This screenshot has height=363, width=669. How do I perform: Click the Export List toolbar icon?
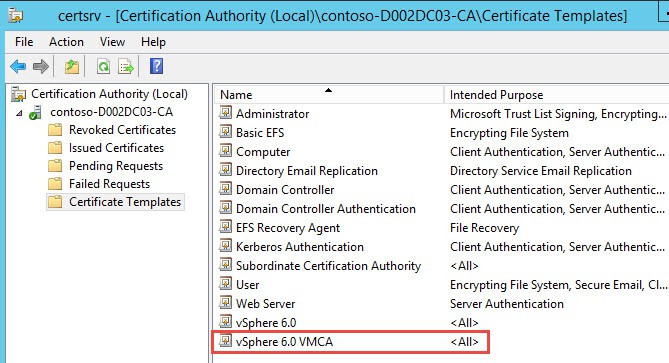click(x=126, y=67)
